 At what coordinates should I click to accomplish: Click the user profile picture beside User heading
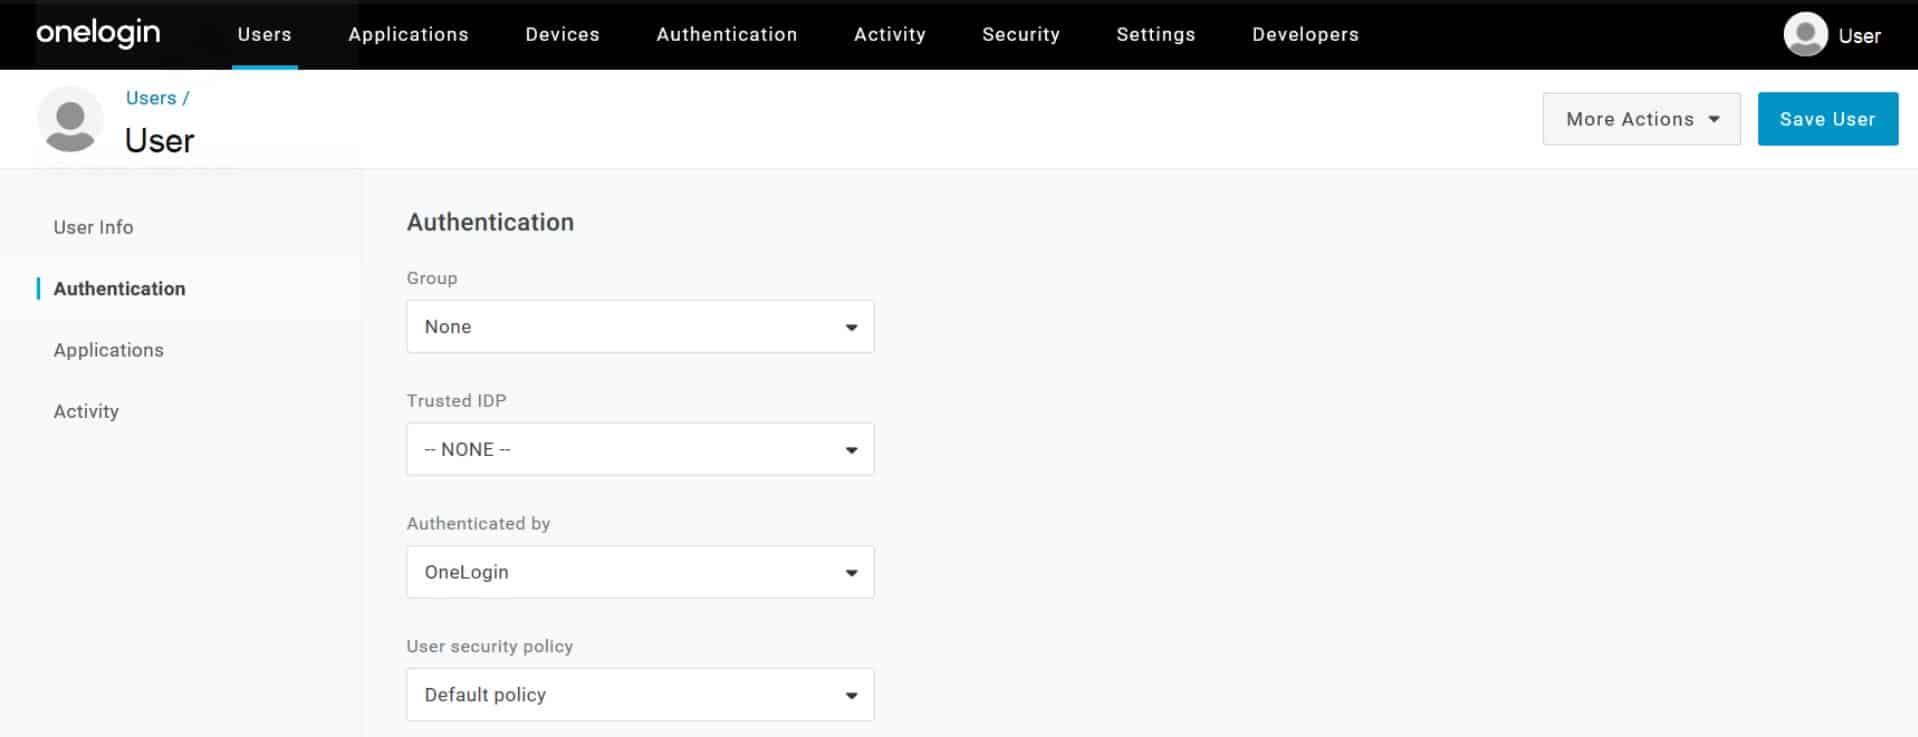[70, 119]
